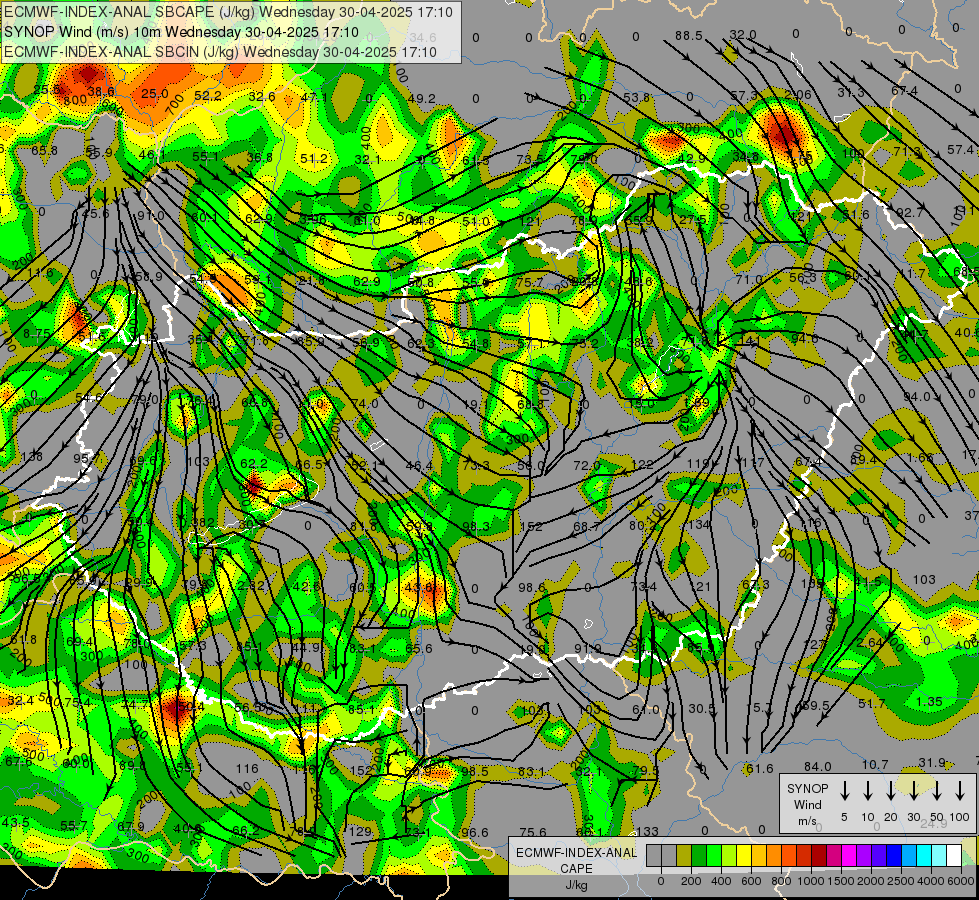Click the map value 141

[x=749, y=341]
